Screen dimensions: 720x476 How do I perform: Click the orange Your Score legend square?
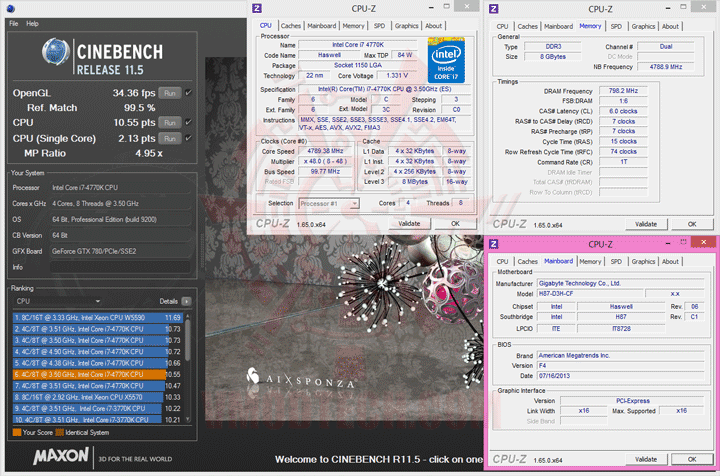click(17, 432)
